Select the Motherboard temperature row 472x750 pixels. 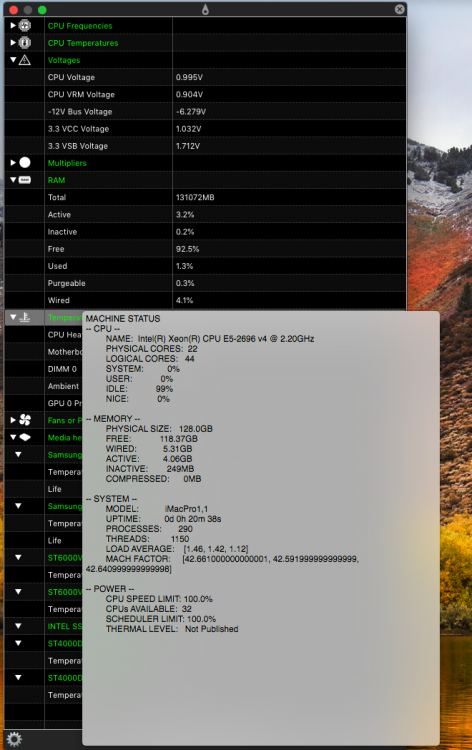point(43,352)
